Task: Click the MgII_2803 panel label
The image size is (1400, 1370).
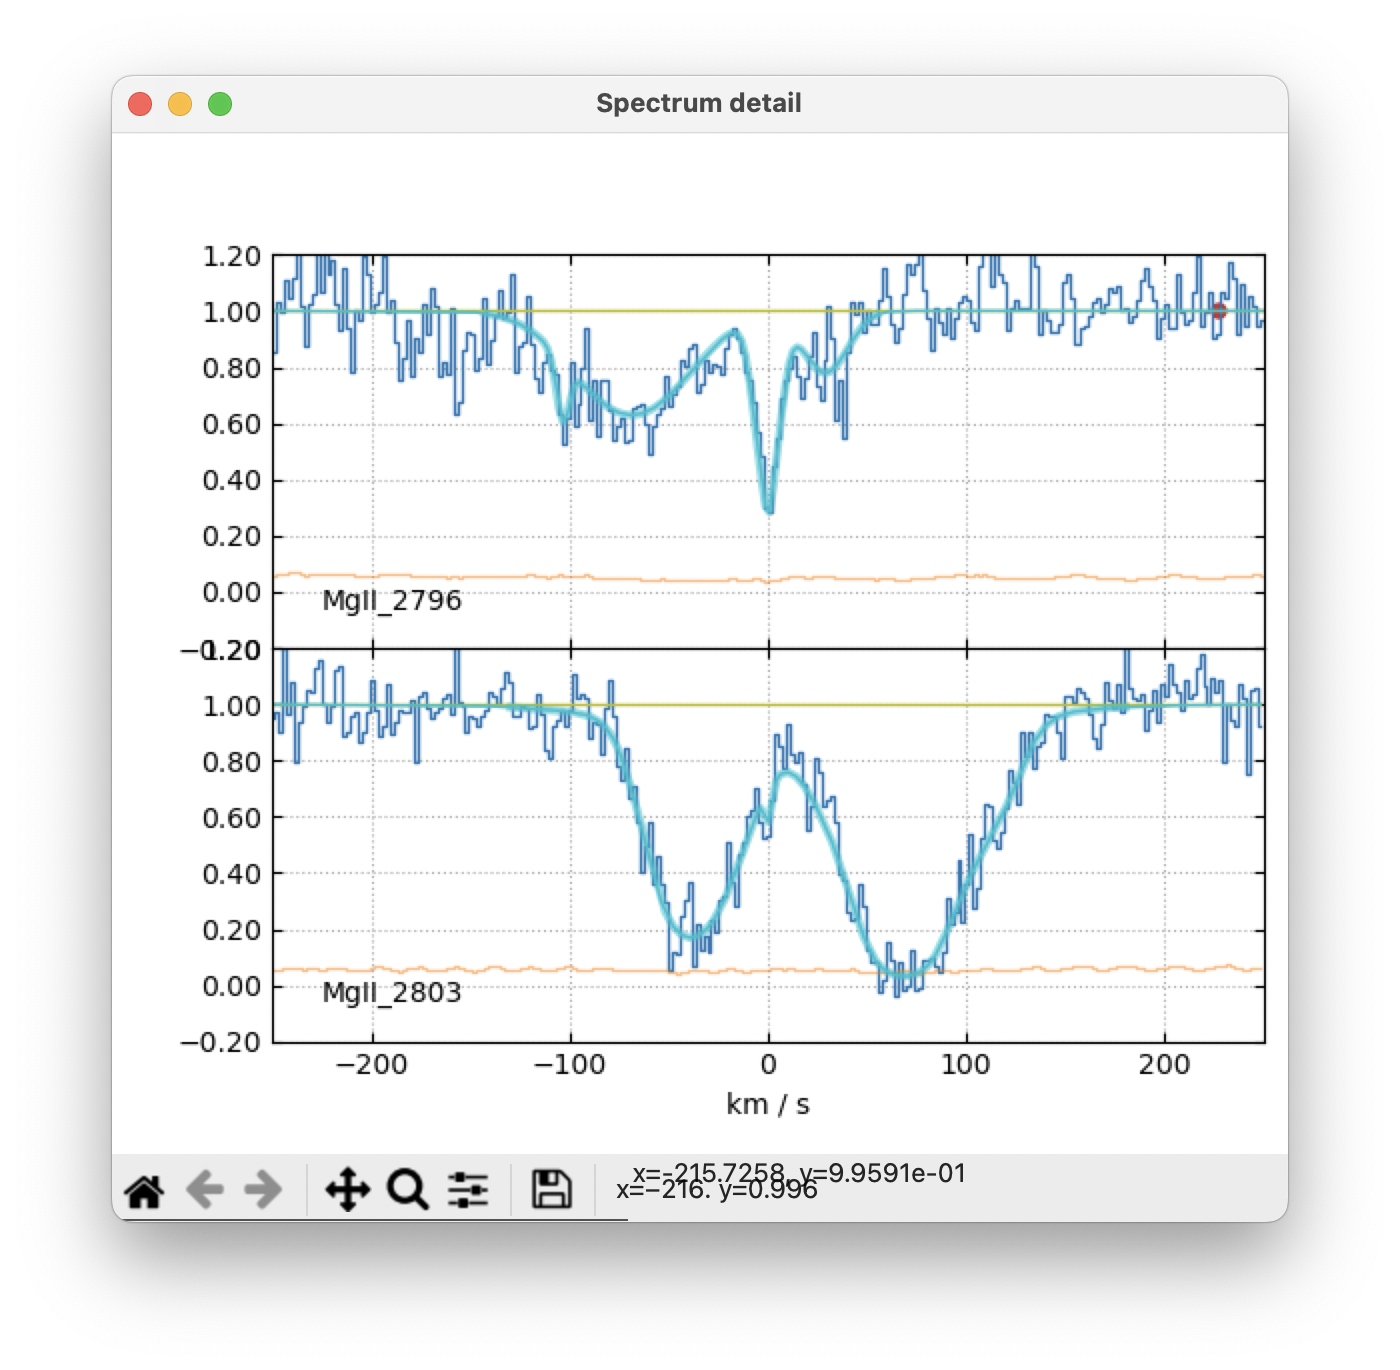Action: click(392, 993)
